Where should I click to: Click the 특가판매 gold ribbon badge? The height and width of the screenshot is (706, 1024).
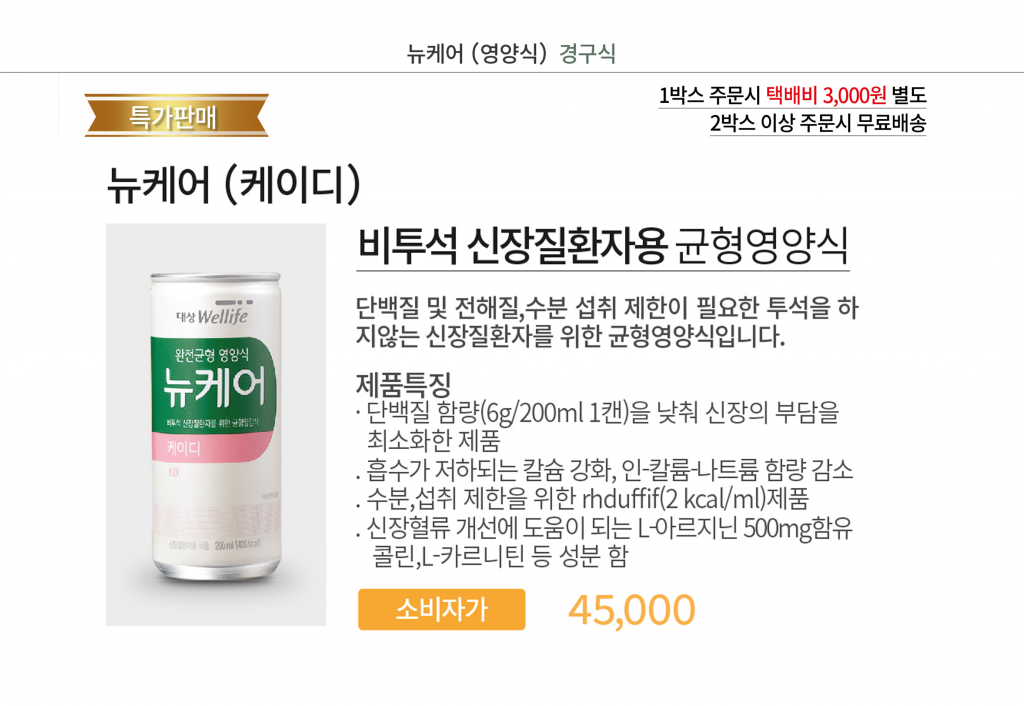pyautogui.click(x=176, y=116)
